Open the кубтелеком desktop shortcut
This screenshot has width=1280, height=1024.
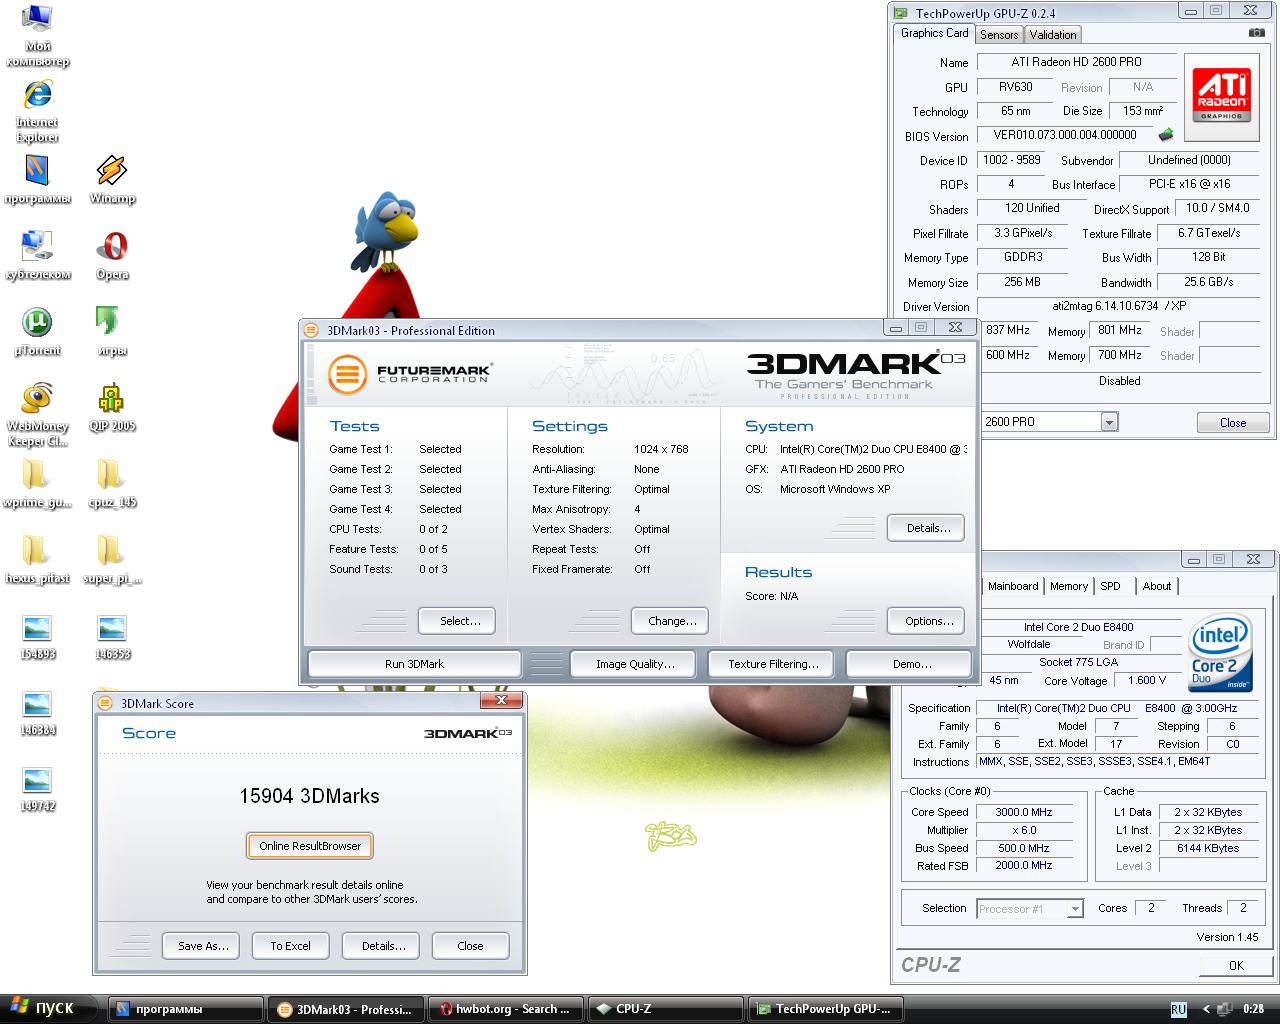pyautogui.click(x=38, y=257)
